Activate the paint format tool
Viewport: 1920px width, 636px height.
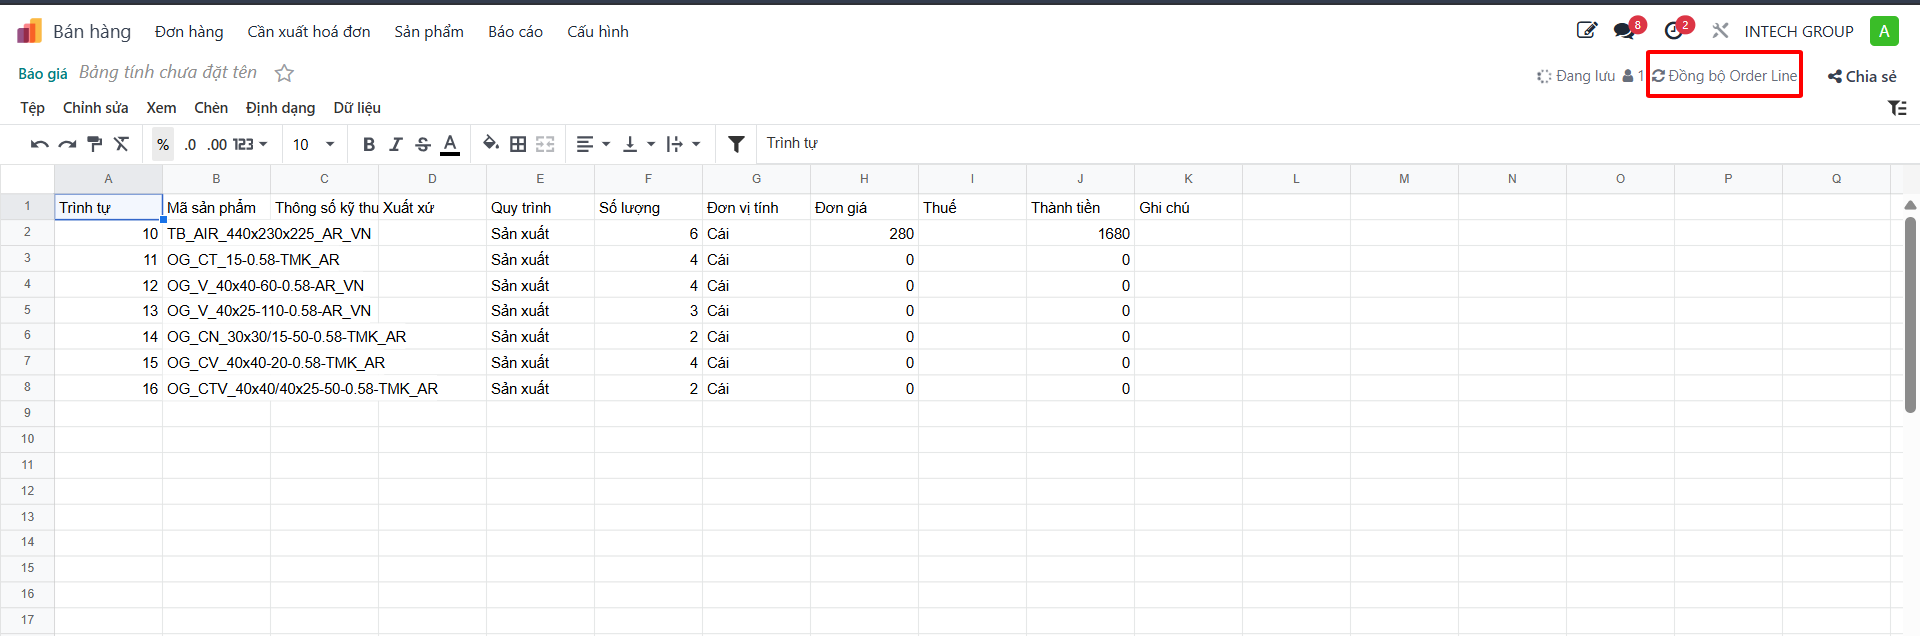pyautogui.click(x=95, y=144)
